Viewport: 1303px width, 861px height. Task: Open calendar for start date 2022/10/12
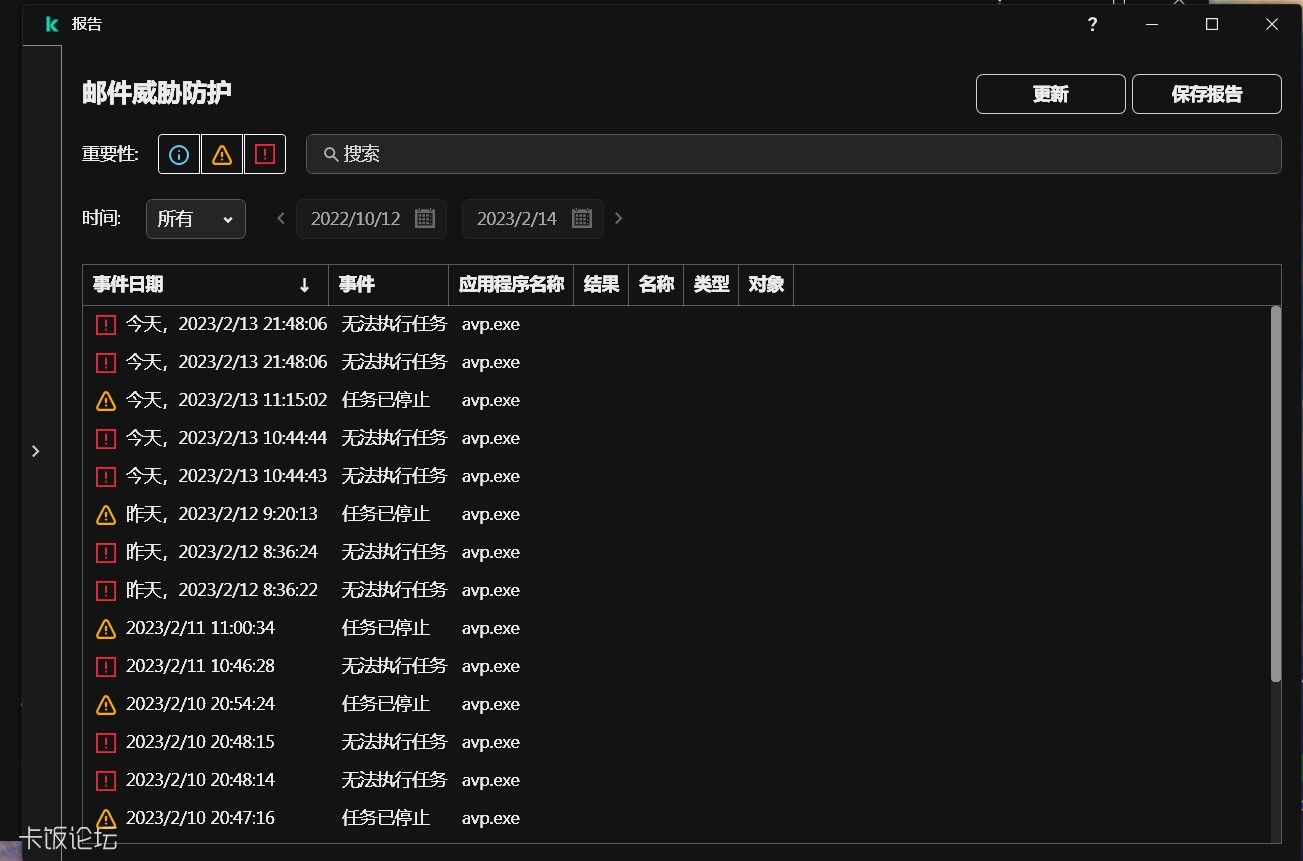tap(425, 218)
